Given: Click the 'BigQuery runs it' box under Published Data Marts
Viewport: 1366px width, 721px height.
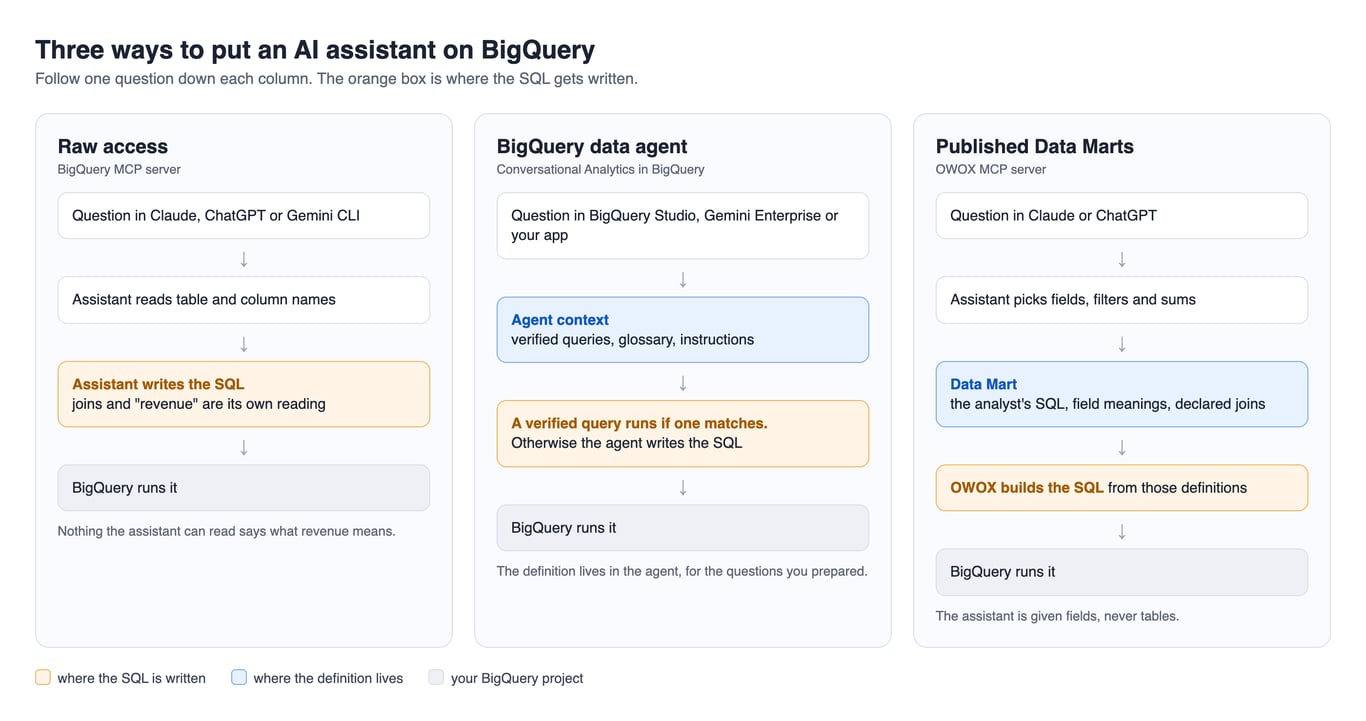Looking at the screenshot, I should point(1122,572).
